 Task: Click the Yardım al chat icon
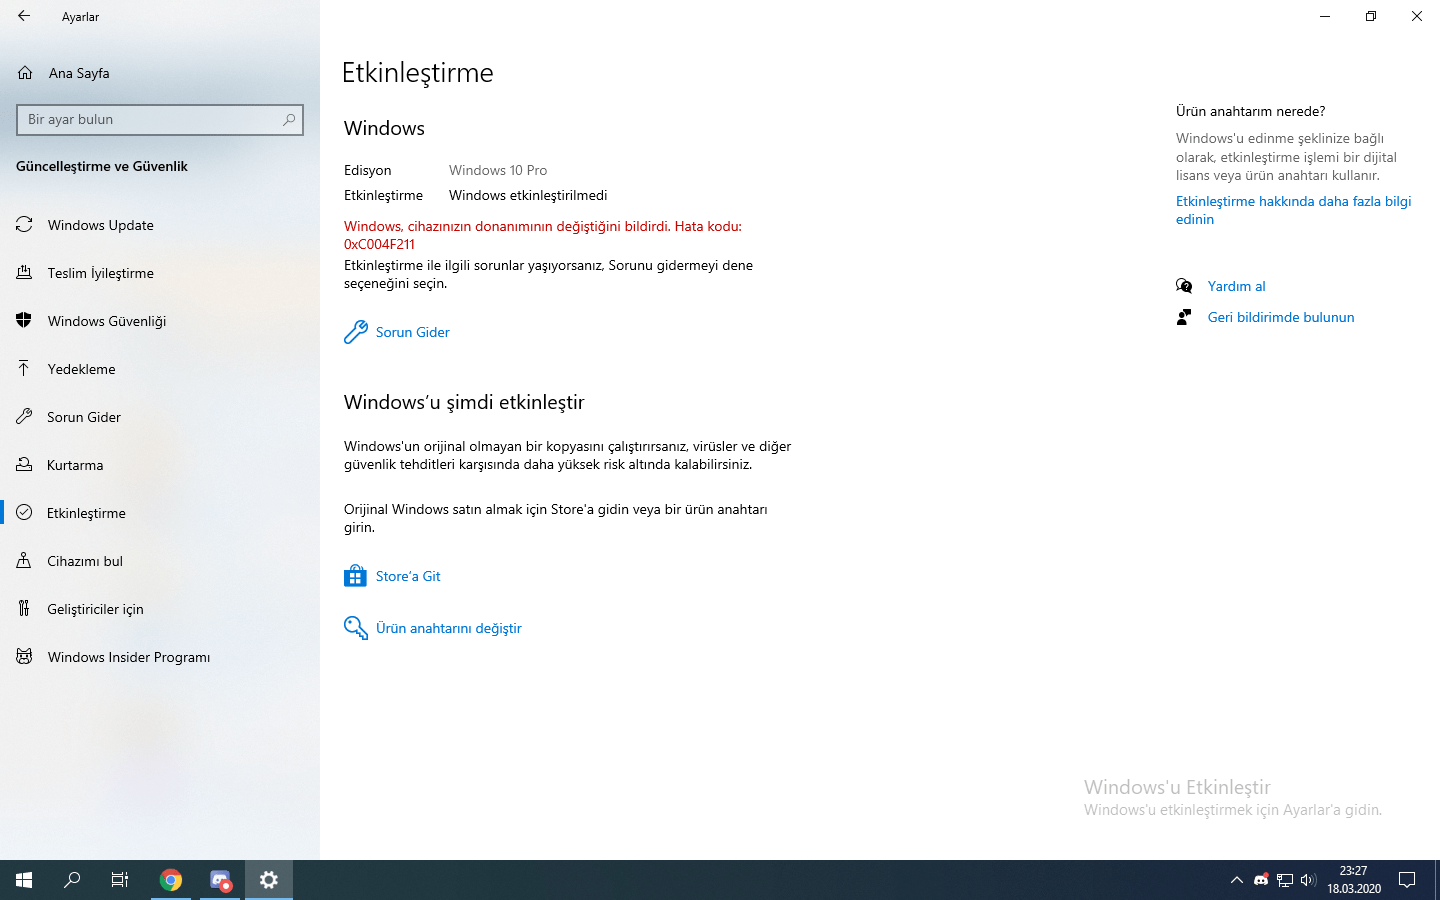[x=1184, y=286]
